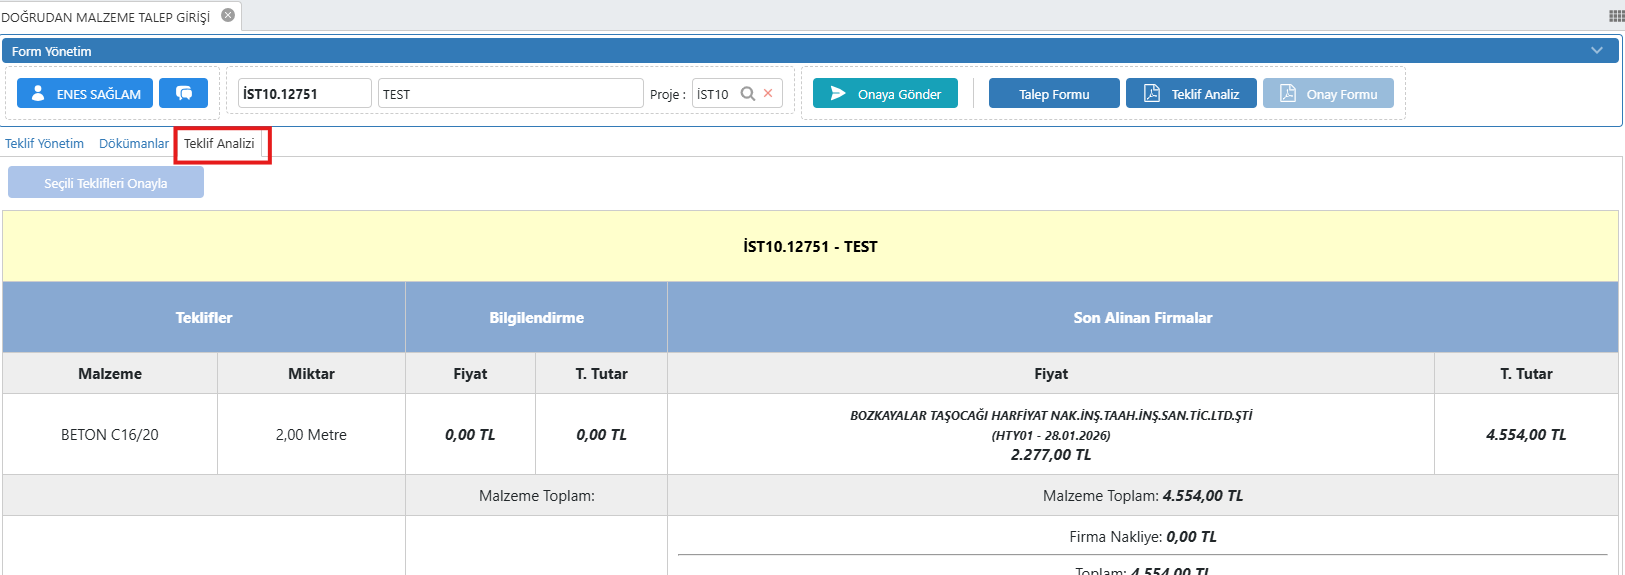Collapse the Form Yönetim panel chevron
The image size is (1625, 575).
(1596, 51)
